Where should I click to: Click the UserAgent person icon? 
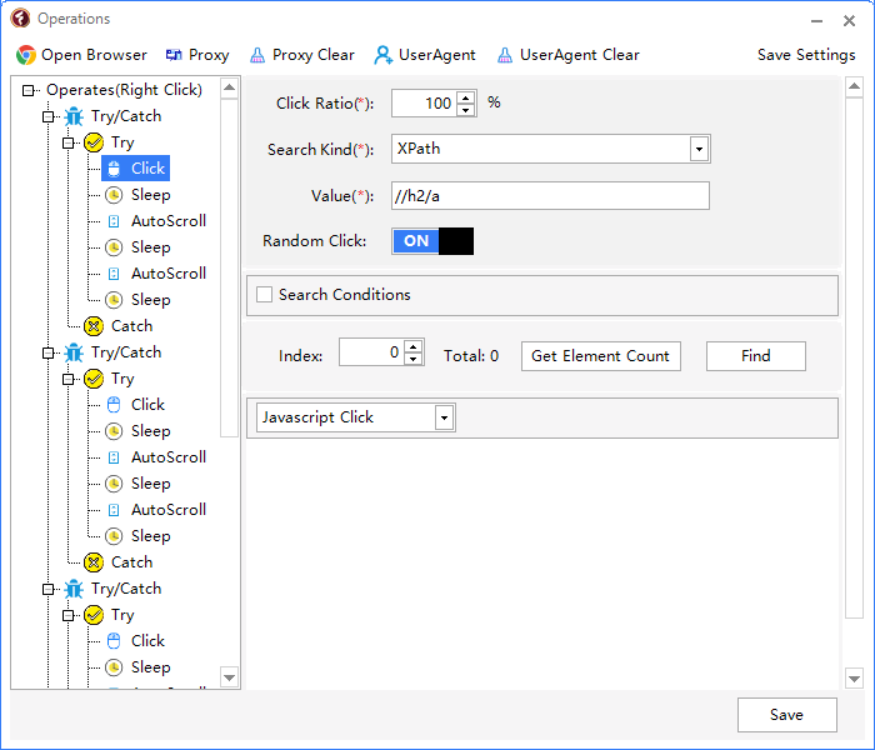(x=383, y=55)
